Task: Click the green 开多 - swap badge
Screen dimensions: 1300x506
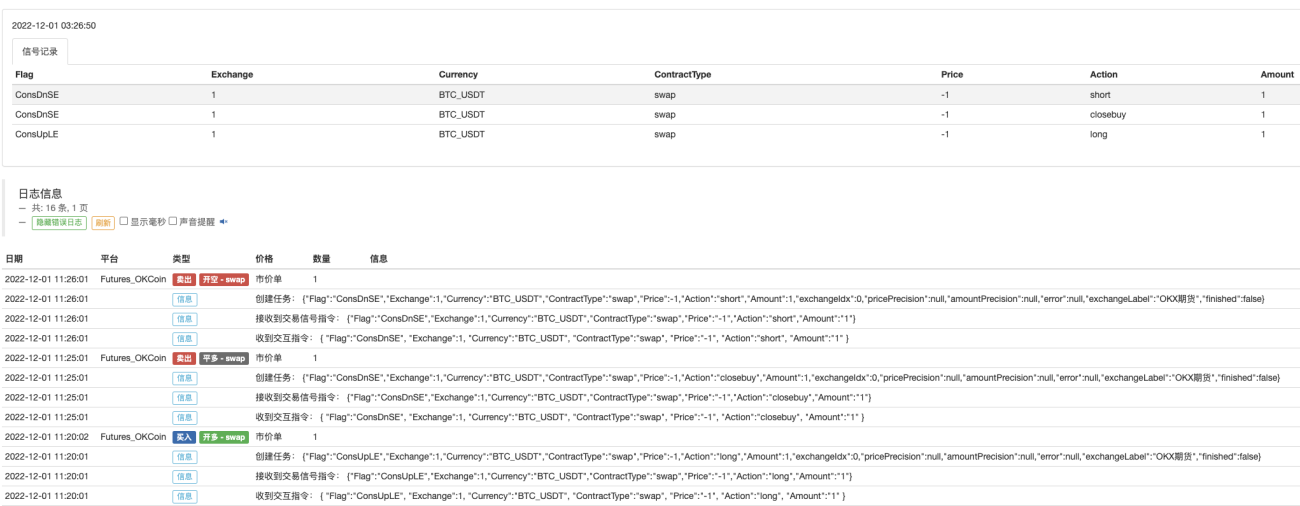Action: click(223, 437)
